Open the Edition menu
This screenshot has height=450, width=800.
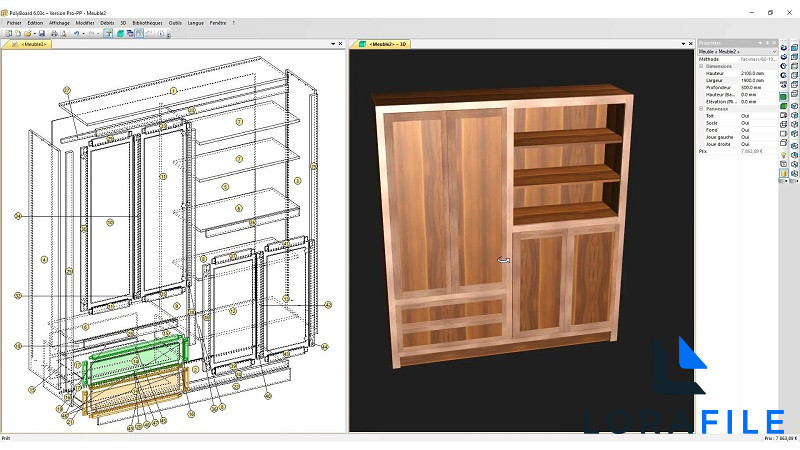tap(35, 23)
